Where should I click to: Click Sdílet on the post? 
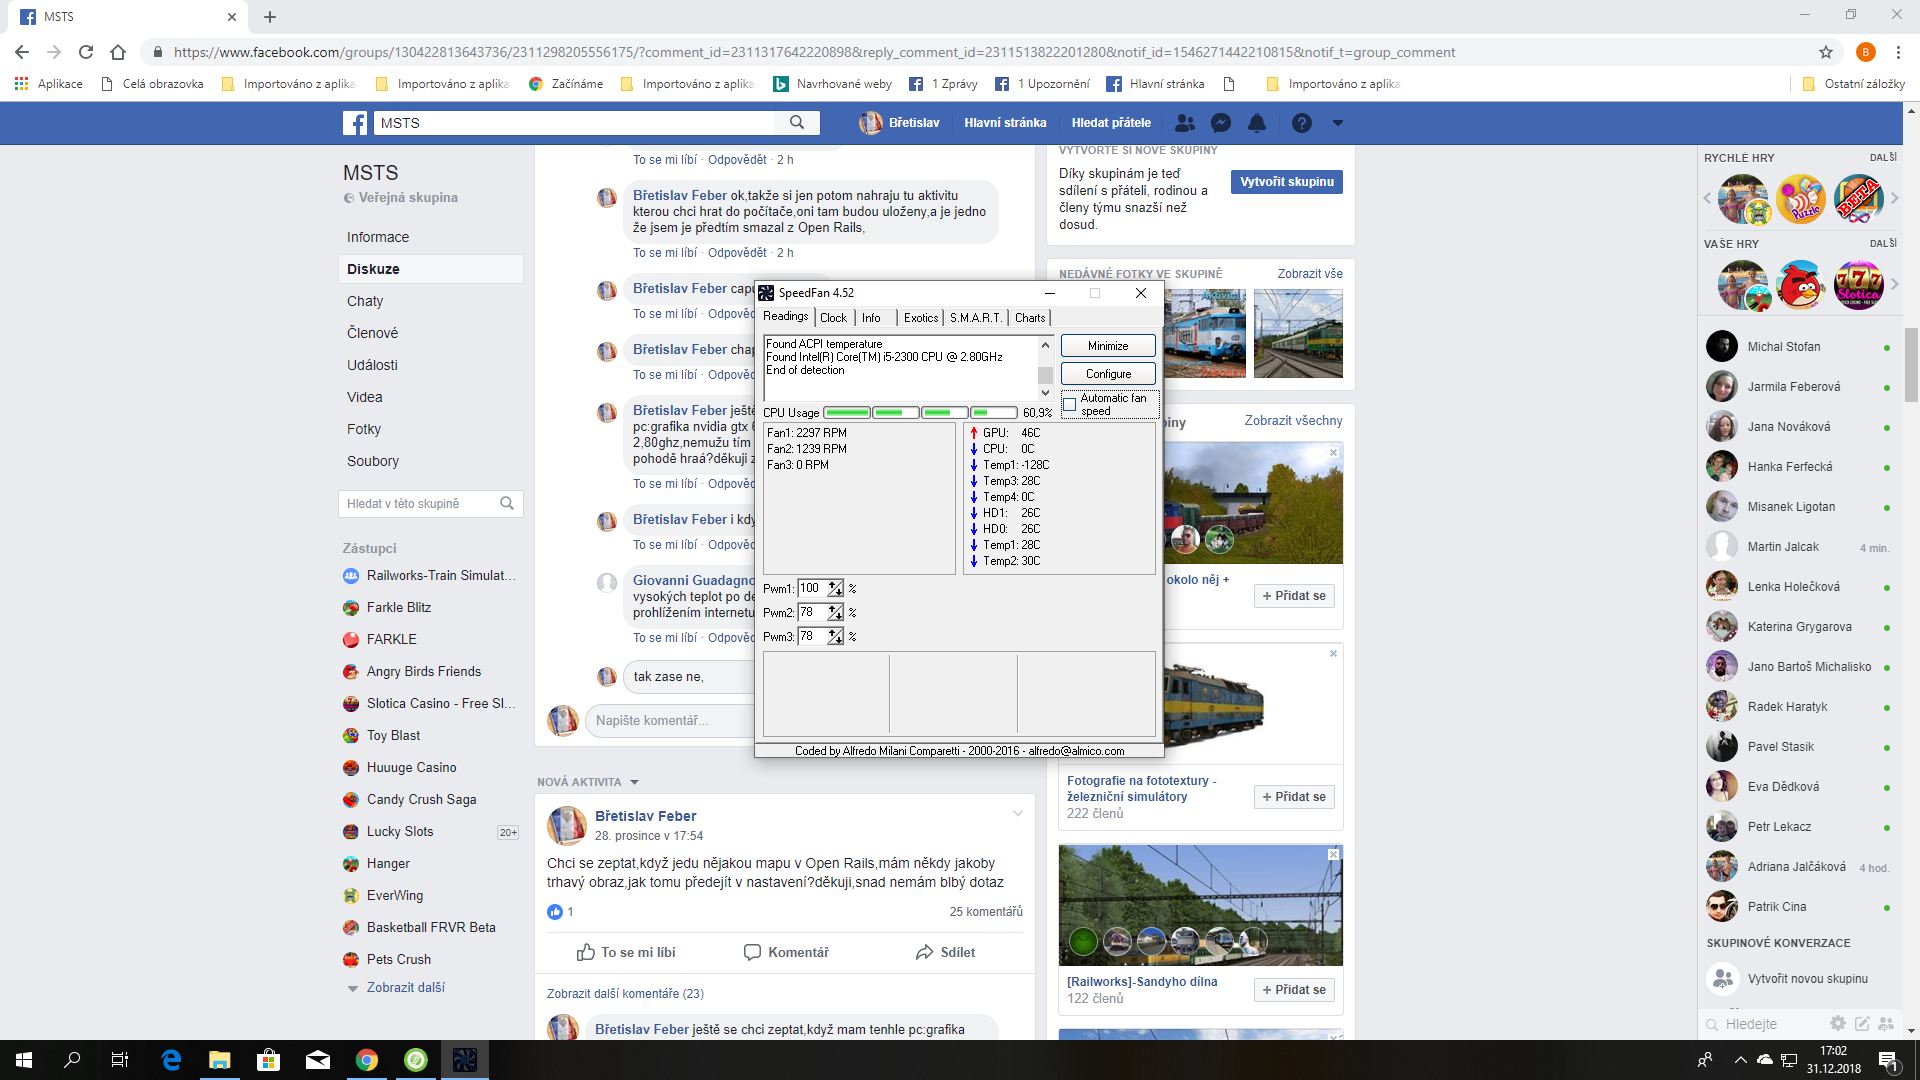click(945, 952)
